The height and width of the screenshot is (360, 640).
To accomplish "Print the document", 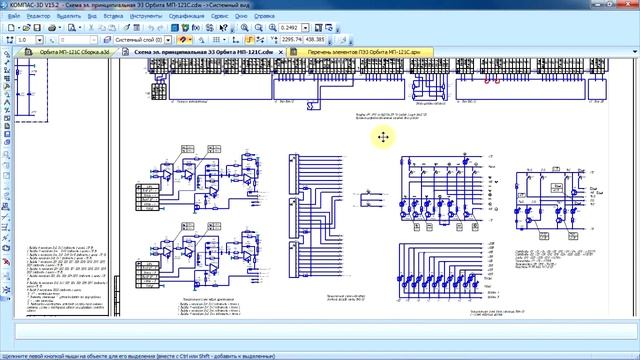I will (52, 28).
